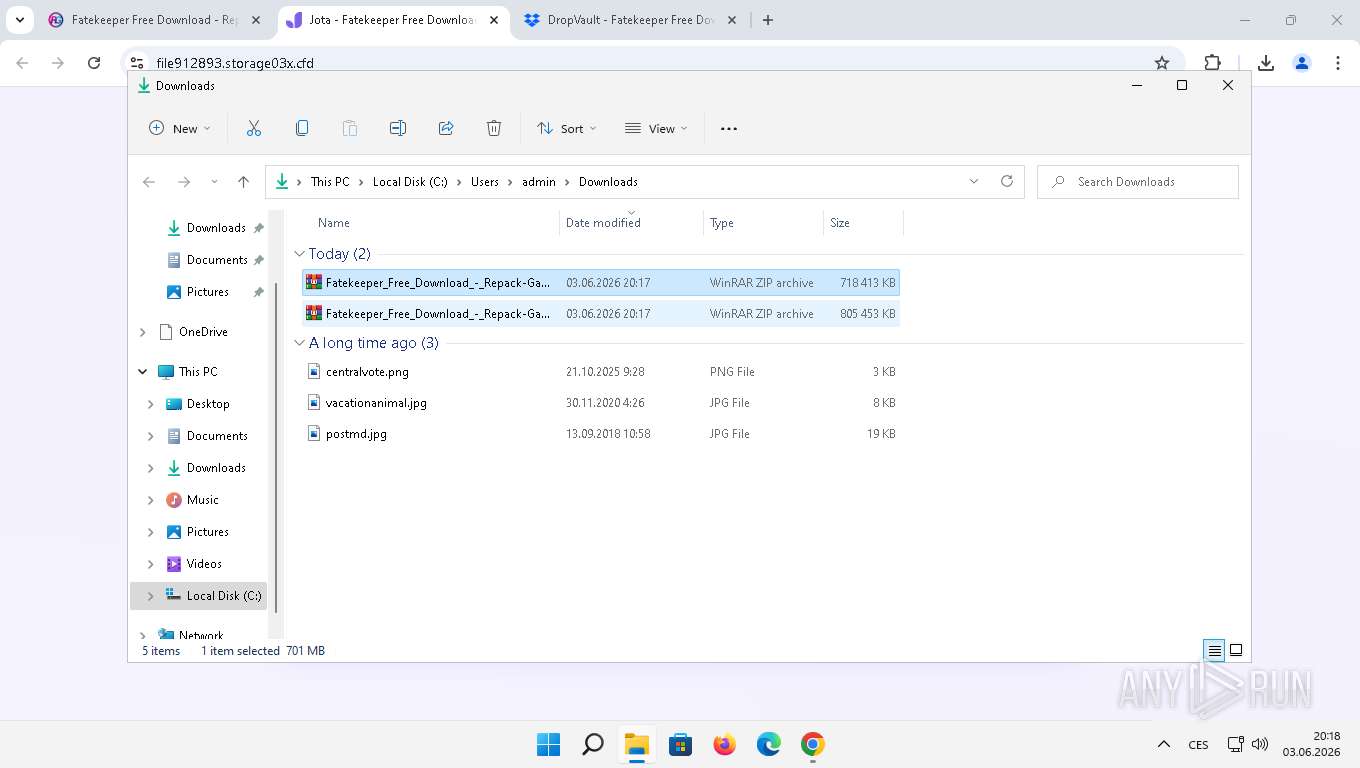Image resolution: width=1360 pixels, height=768 pixels.
Task: Open Chrome profile avatar icon
Action: pos(1302,63)
